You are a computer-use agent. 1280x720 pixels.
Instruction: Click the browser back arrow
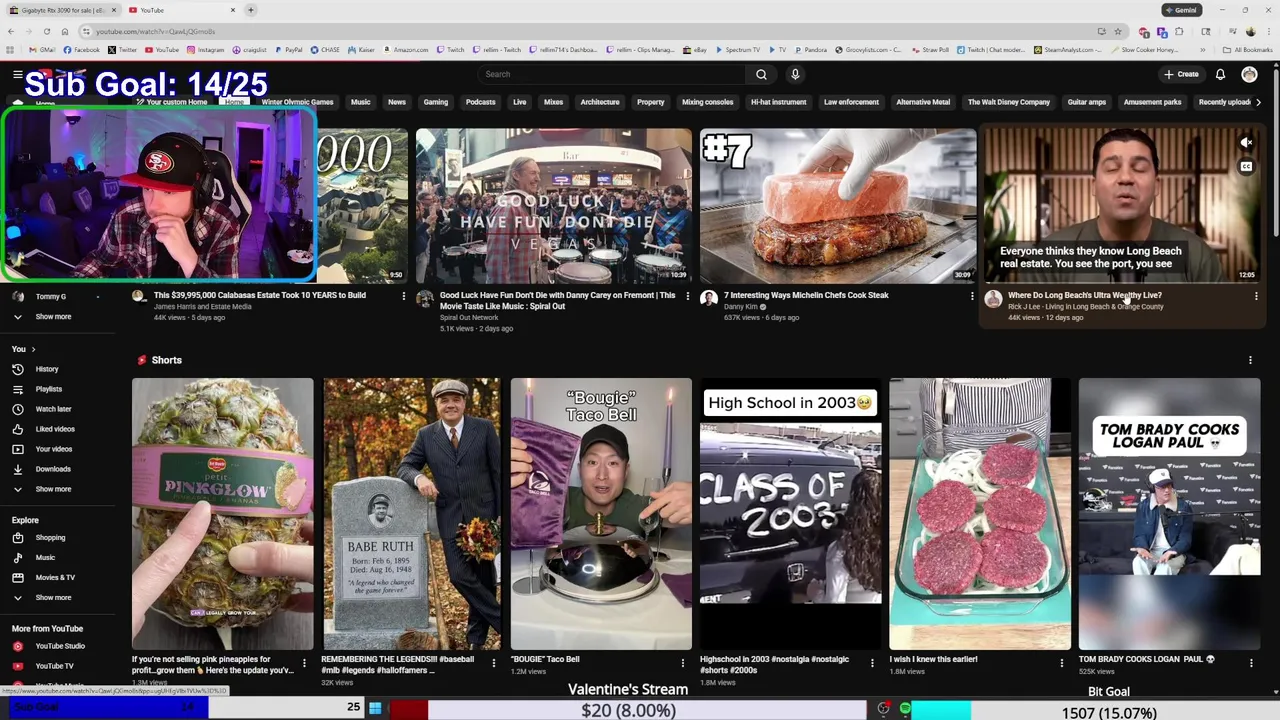[x=11, y=31]
